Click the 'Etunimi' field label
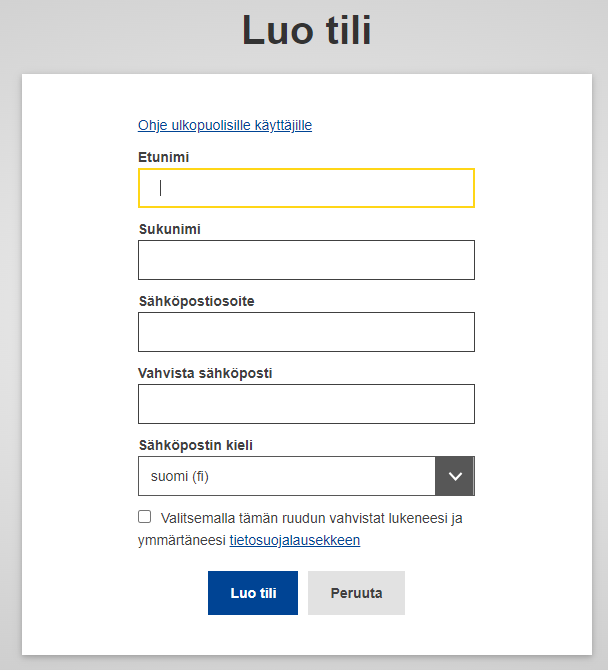Image resolution: width=608 pixels, height=670 pixels. pos(164,157)
